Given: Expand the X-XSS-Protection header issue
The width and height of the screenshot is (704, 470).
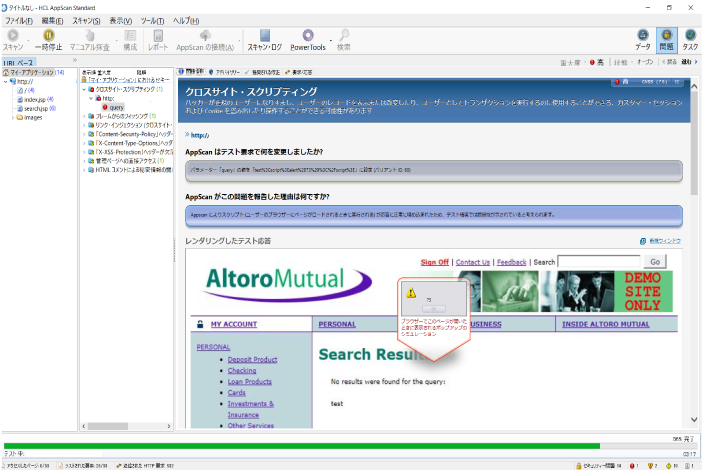Looking at the screenshot, I should [x=84, y=152].
